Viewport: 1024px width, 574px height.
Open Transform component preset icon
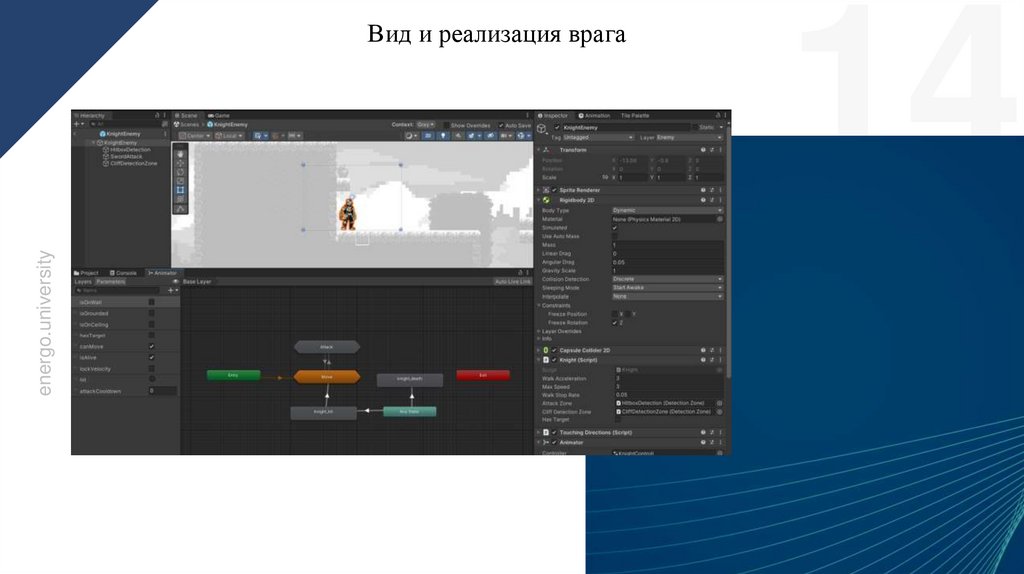[x=712, y=150]
